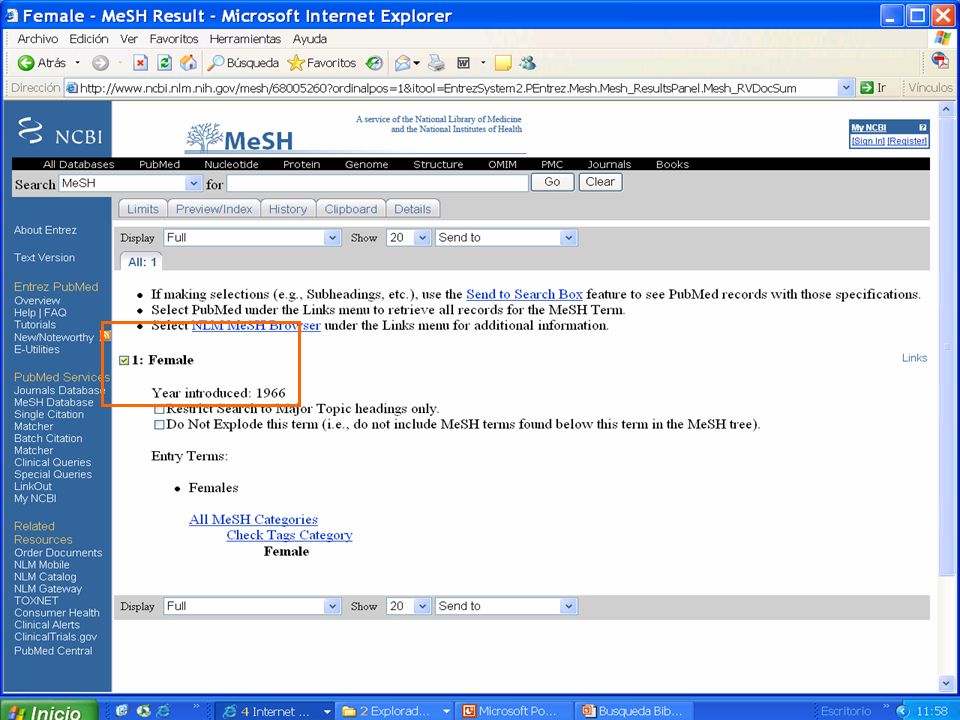
Task: Switch to Microsoft PowerPoint taskbar item
Action: tap(515, 711)
